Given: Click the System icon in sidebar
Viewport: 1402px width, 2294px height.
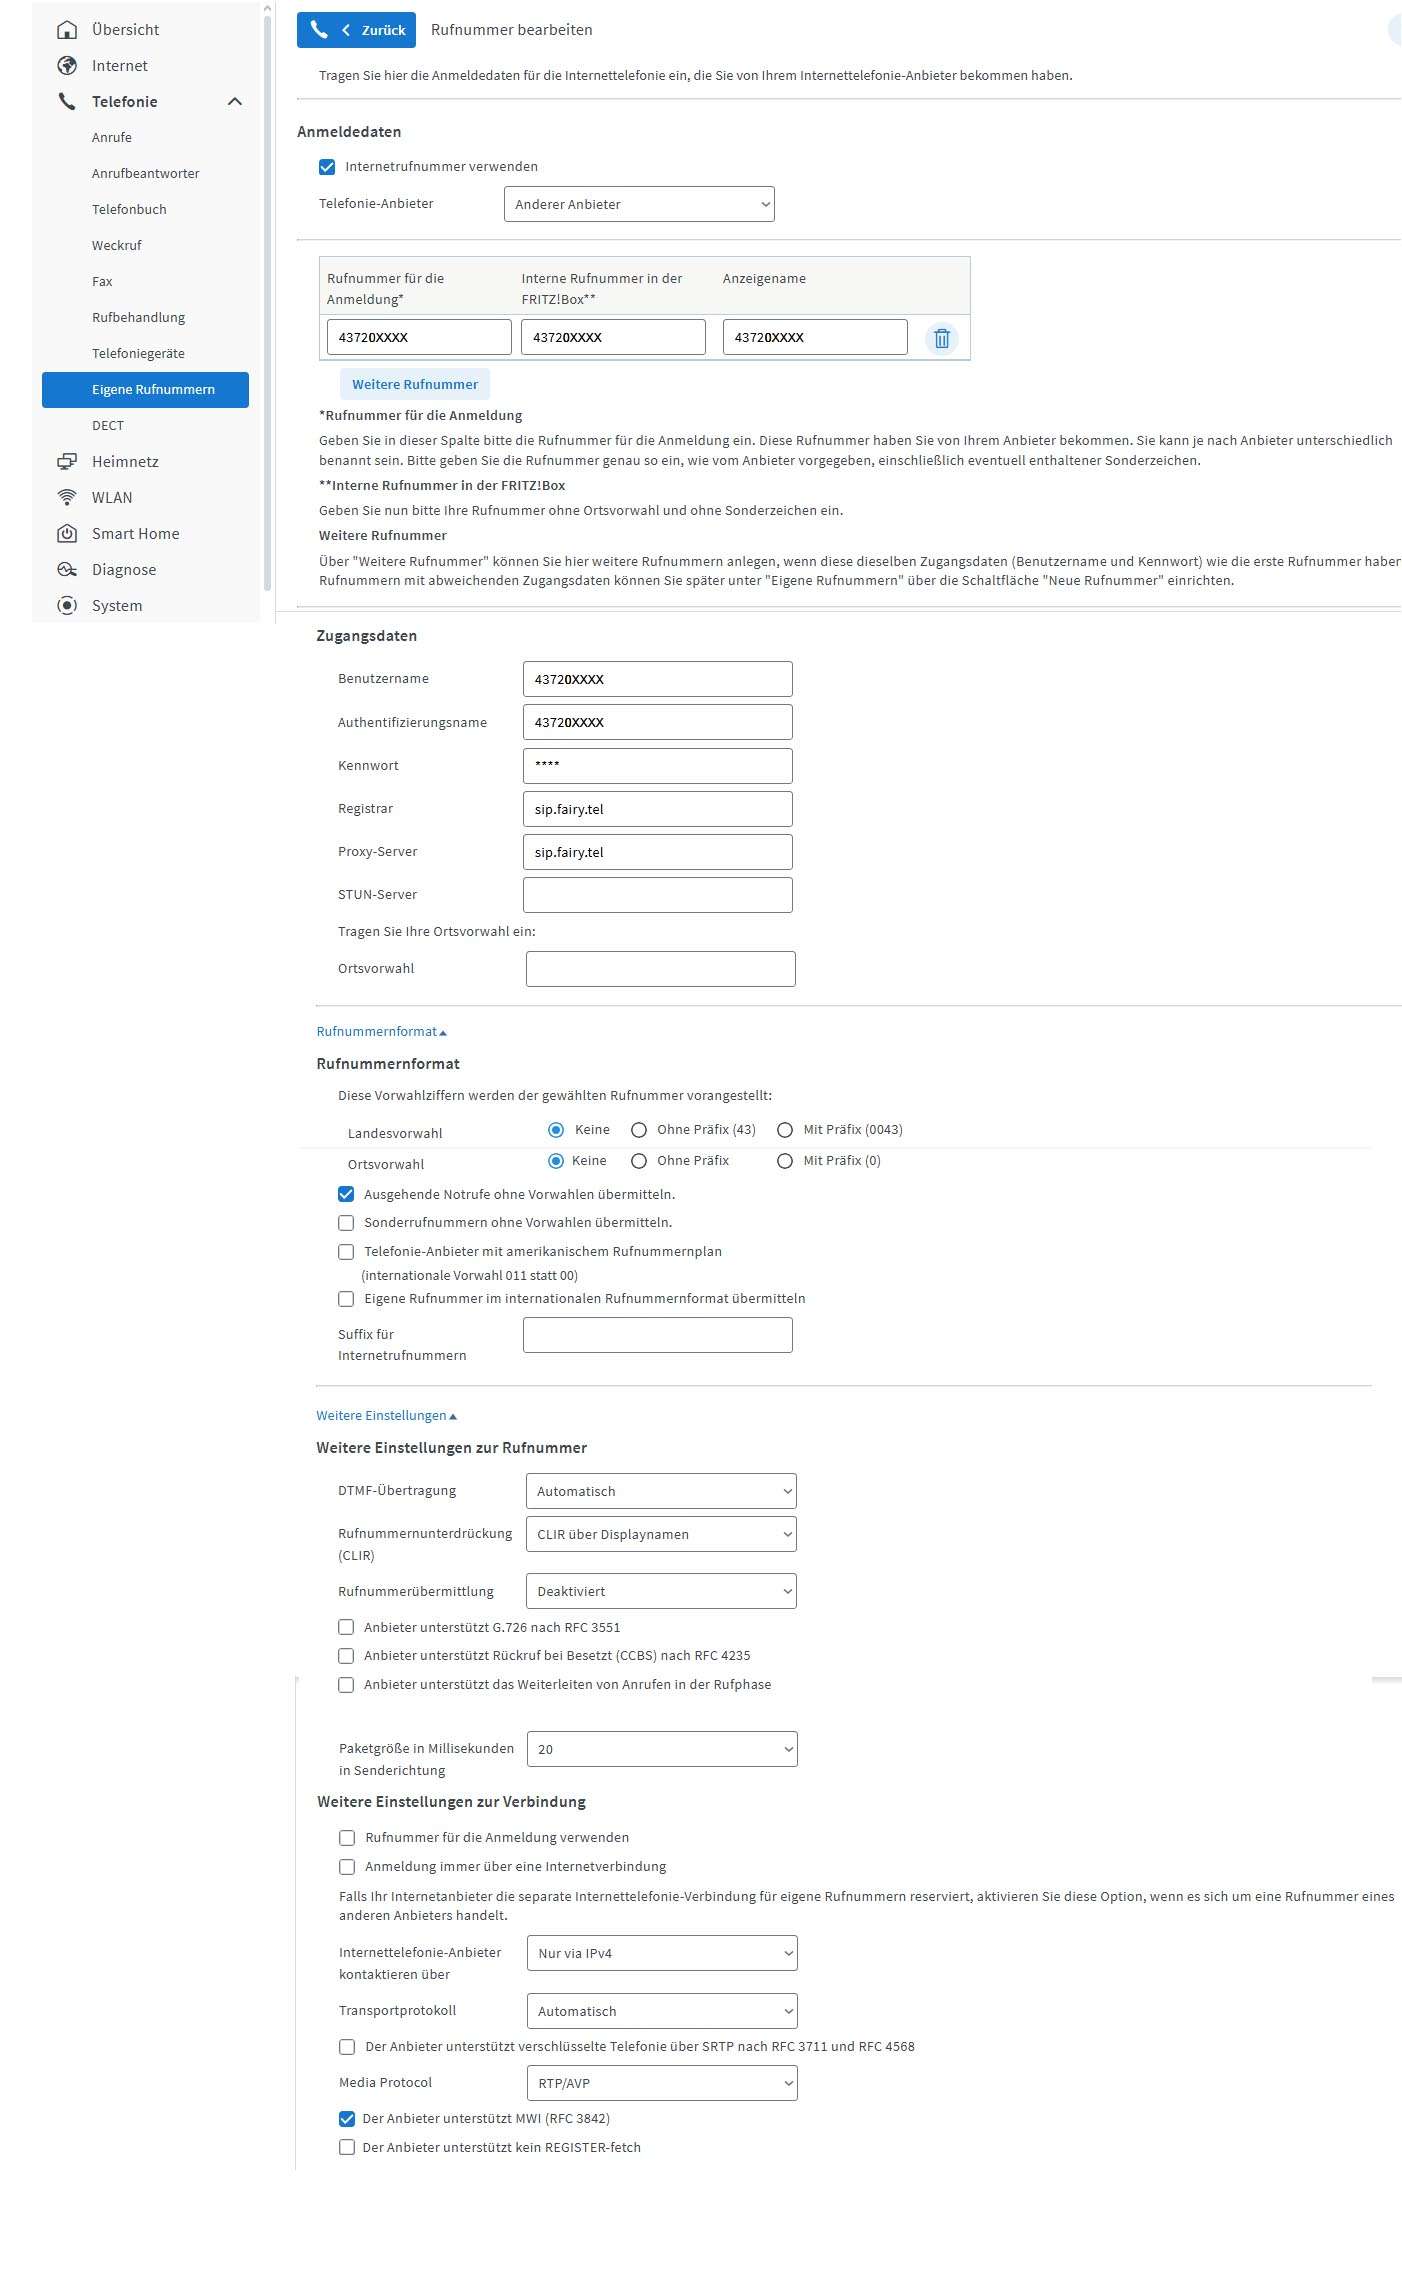Looking at the screenshot, I should coord(67,606).
